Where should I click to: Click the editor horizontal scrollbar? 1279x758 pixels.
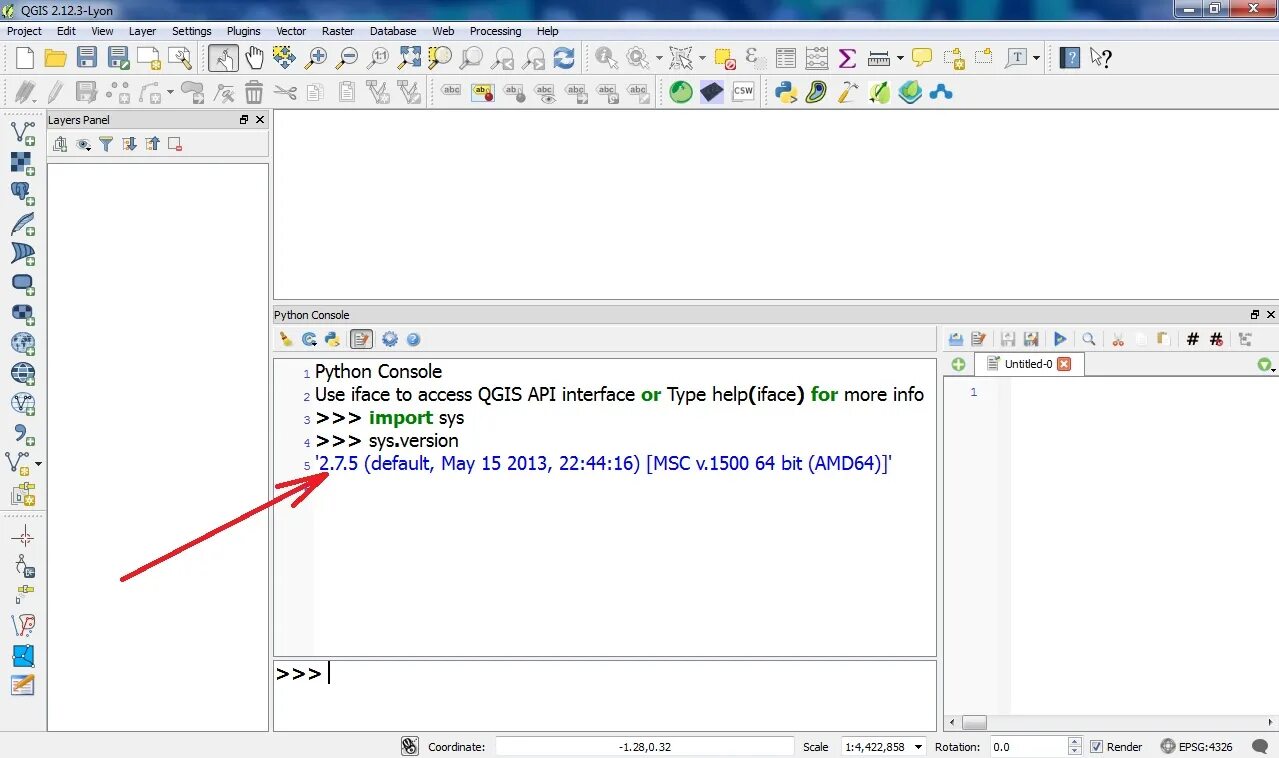pos(1110,722)
